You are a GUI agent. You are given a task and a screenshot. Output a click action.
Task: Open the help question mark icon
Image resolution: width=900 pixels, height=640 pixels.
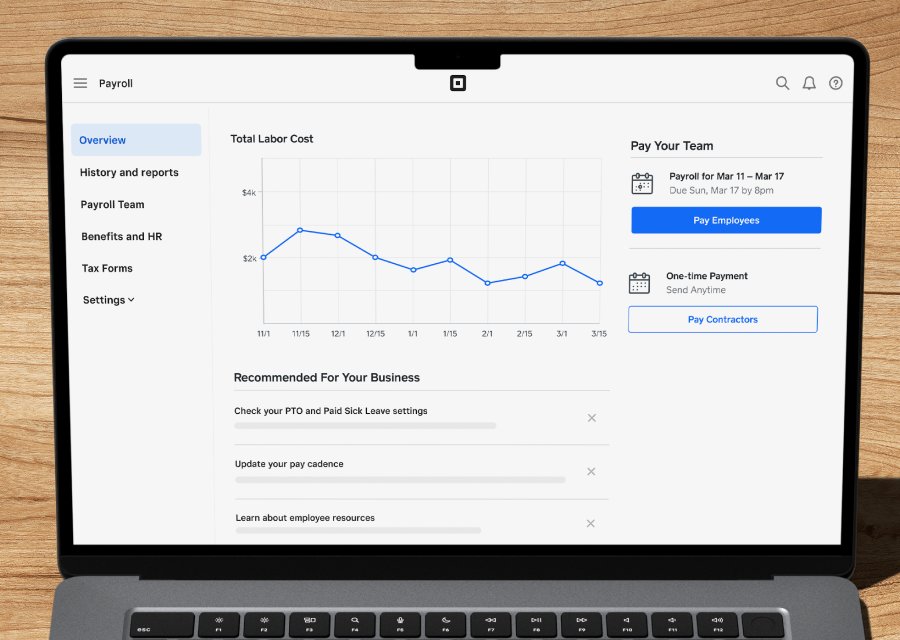click(x=836, y=83)
